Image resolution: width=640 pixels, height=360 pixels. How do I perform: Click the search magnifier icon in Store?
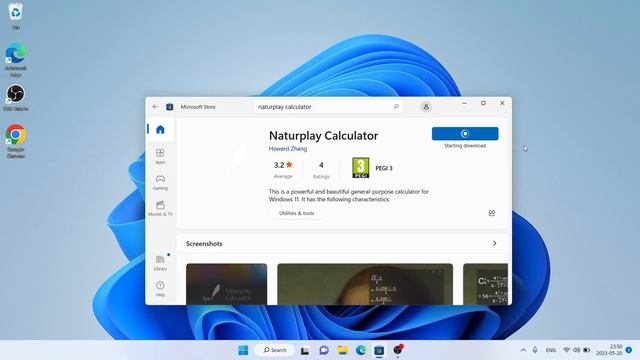point(396,107)
